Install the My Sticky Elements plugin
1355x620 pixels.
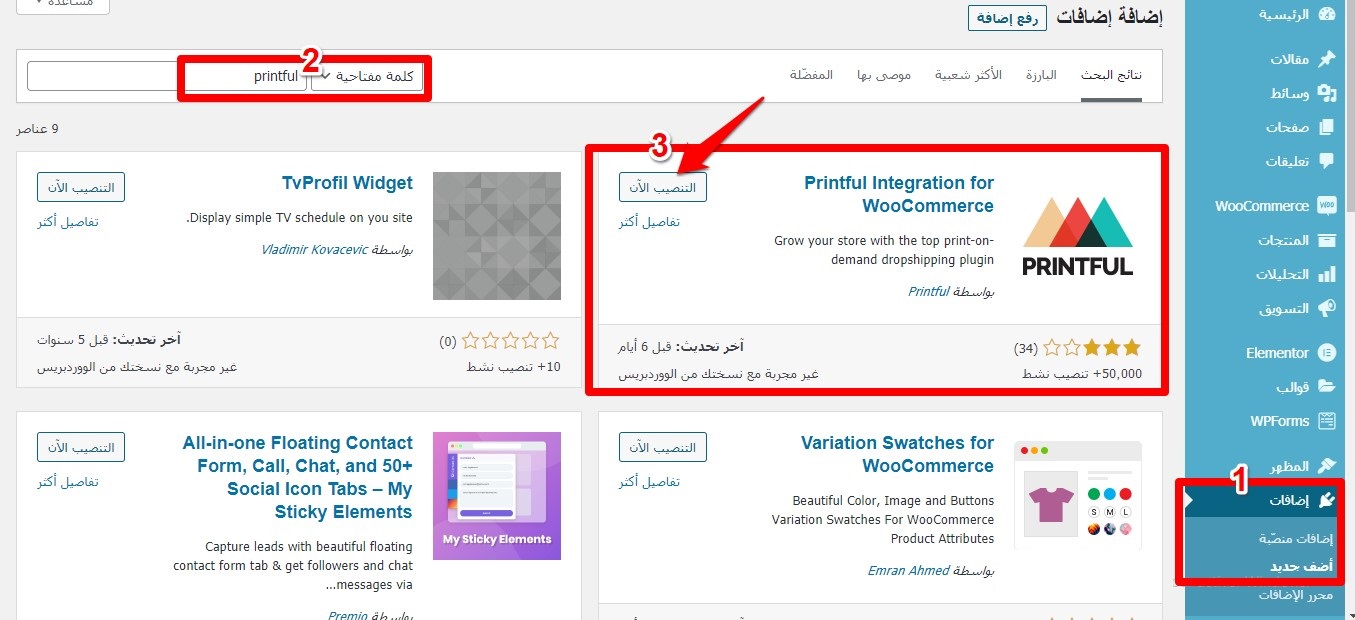[81, 447]
